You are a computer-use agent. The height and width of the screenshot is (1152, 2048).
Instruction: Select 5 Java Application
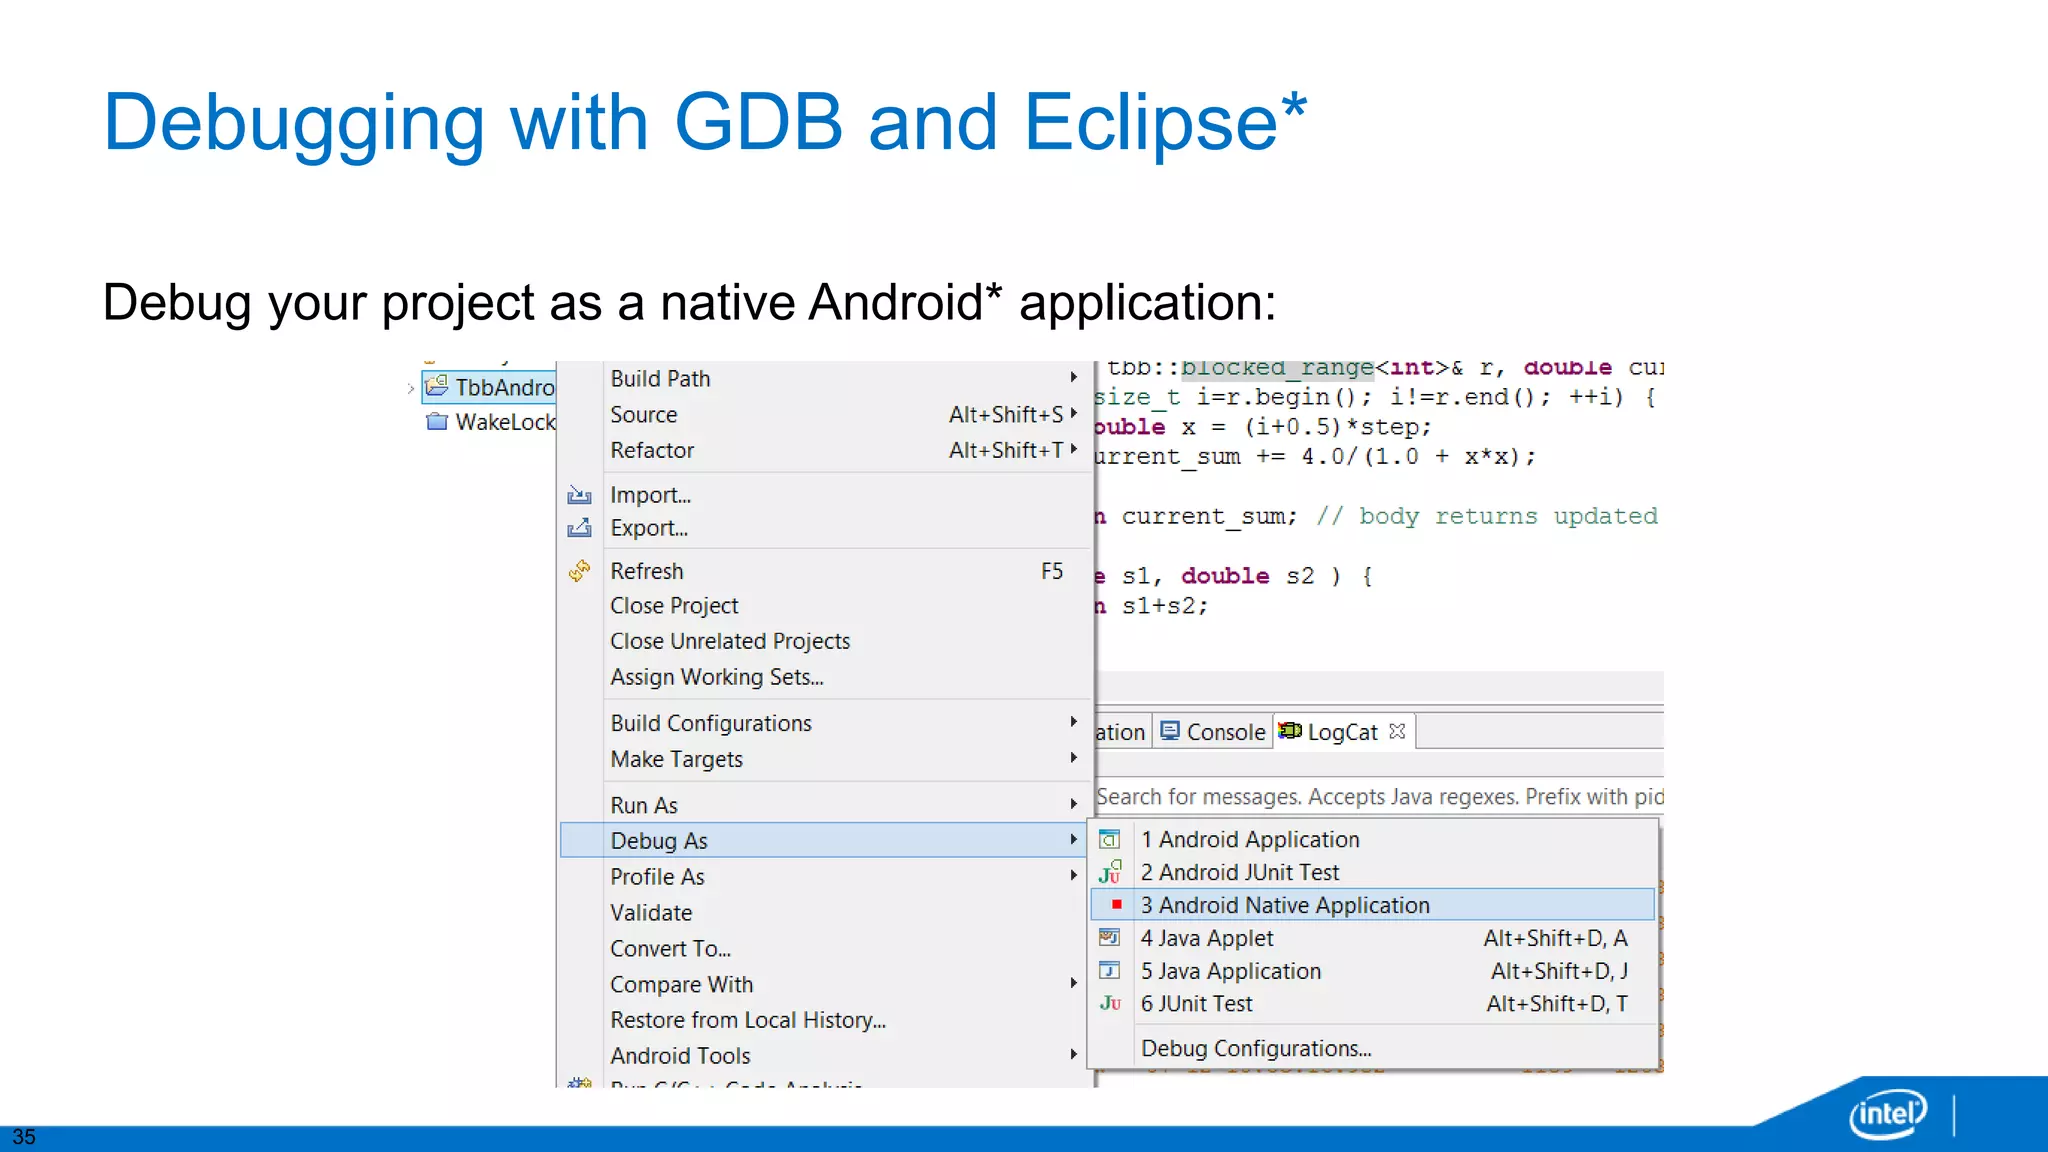pos(1373,971)
